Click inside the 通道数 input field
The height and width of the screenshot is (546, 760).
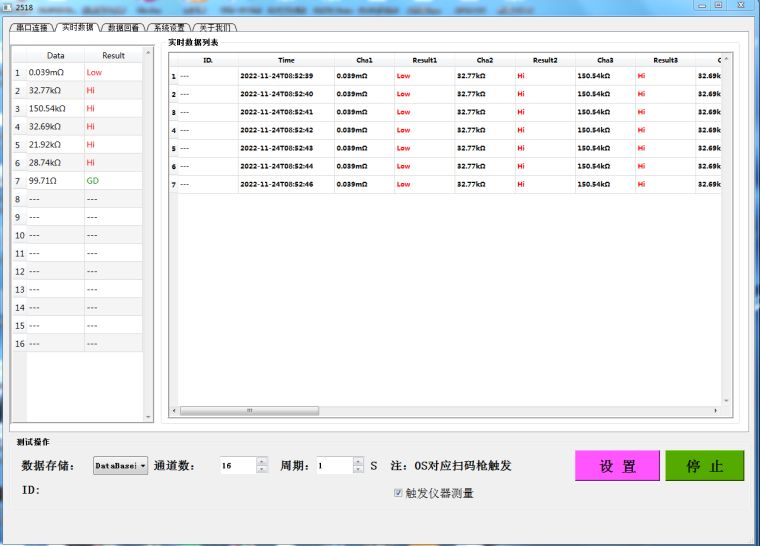238,466
